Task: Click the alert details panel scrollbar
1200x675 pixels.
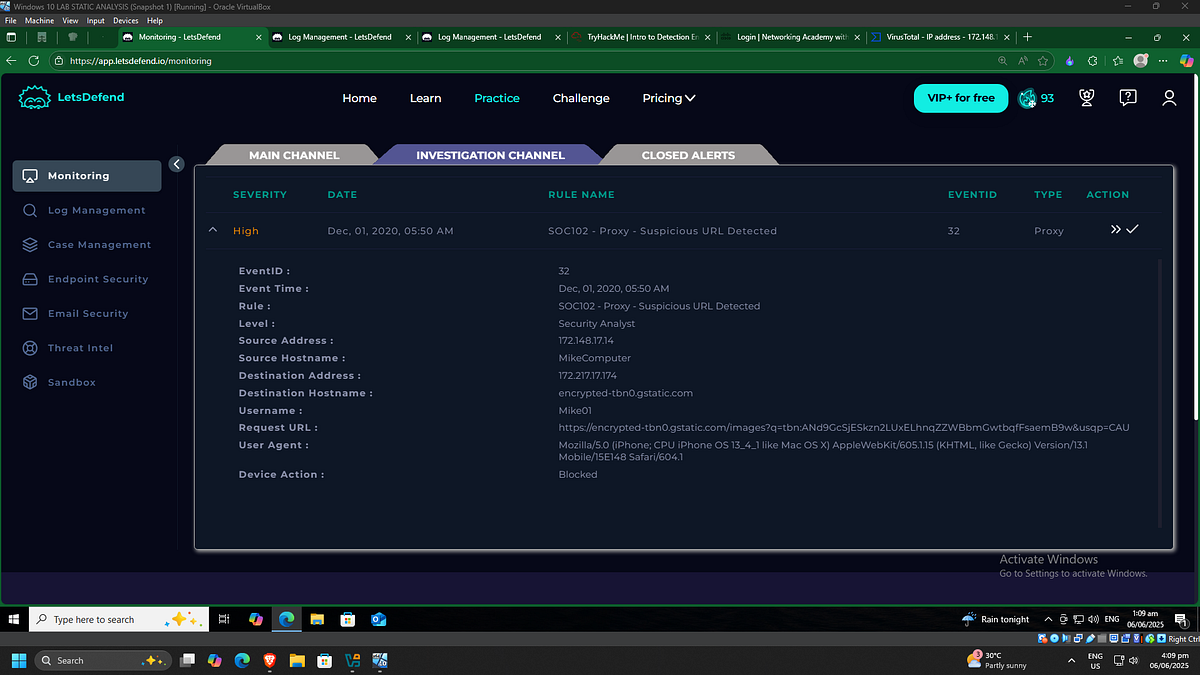Action: [x=1160, y=393]
